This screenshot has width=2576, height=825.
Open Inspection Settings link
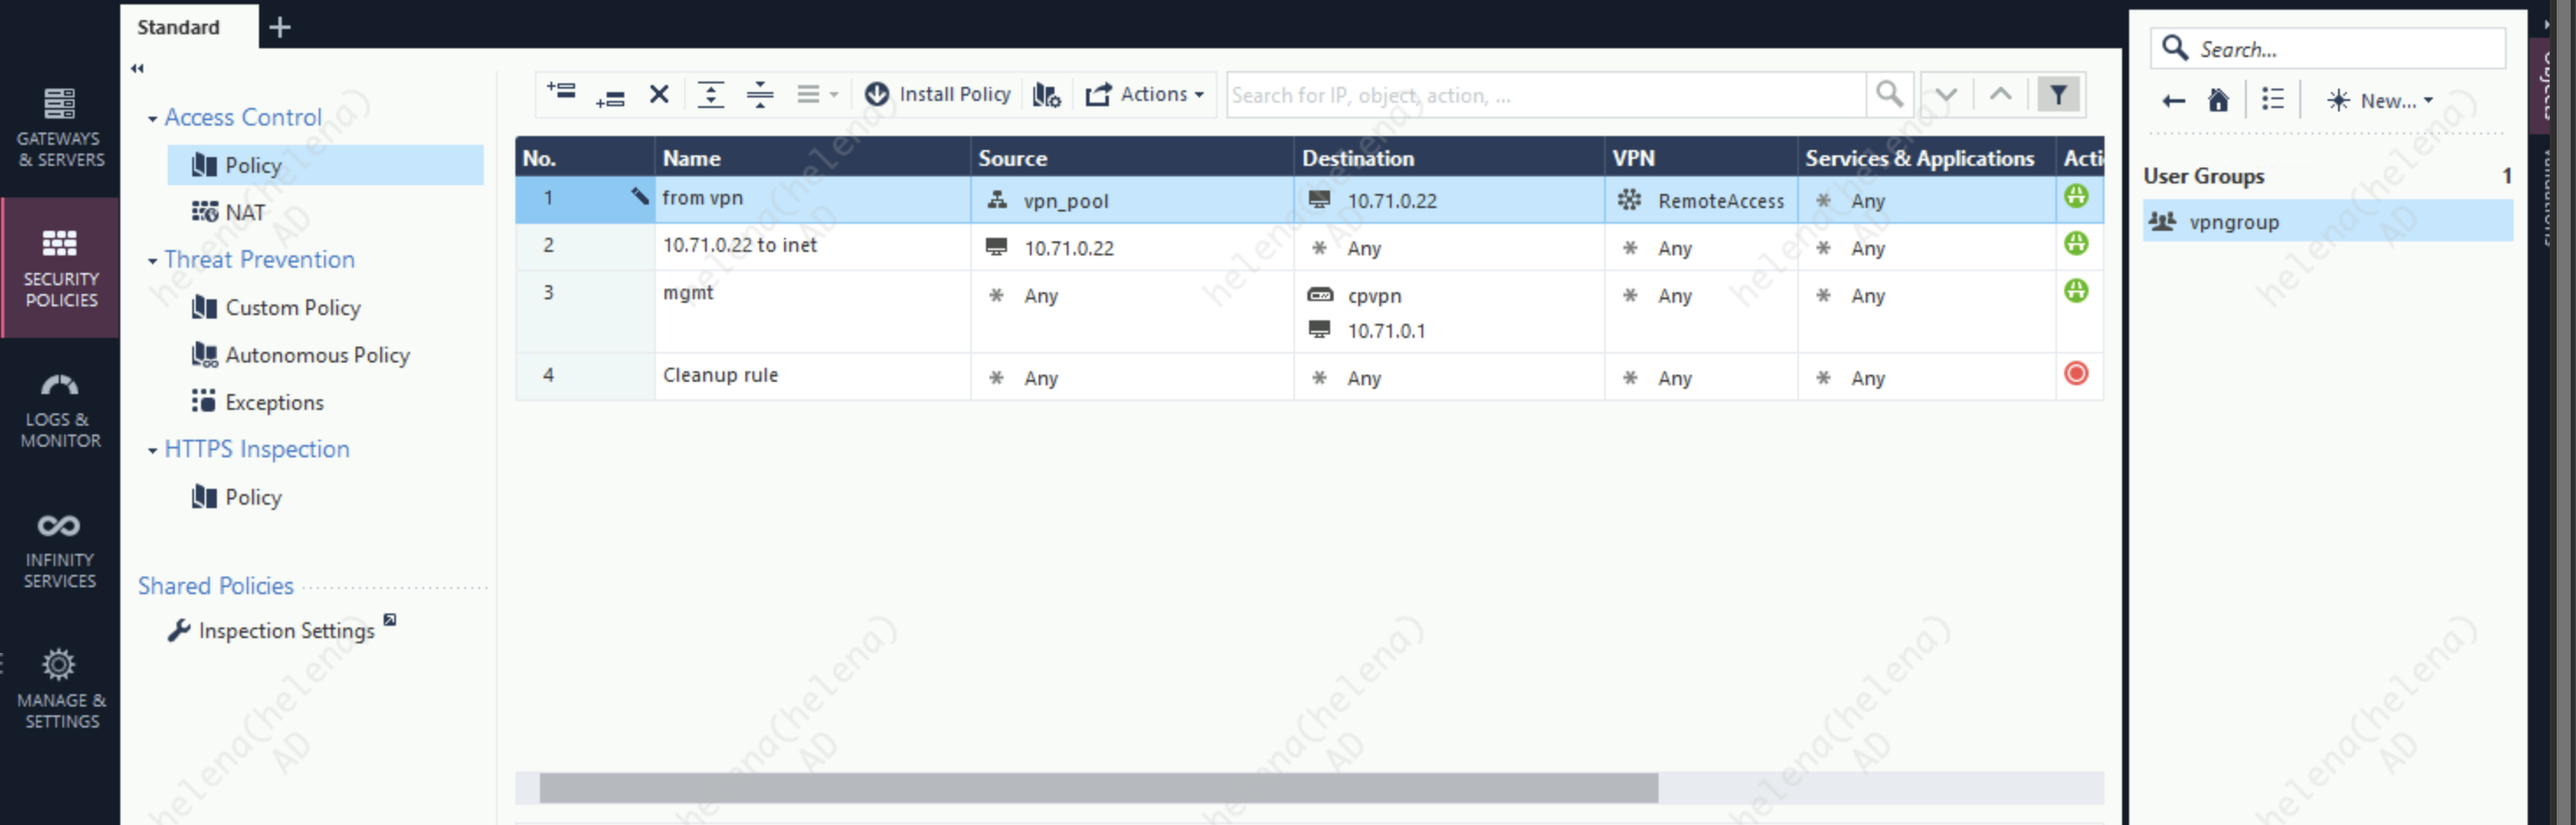(286, 631)
